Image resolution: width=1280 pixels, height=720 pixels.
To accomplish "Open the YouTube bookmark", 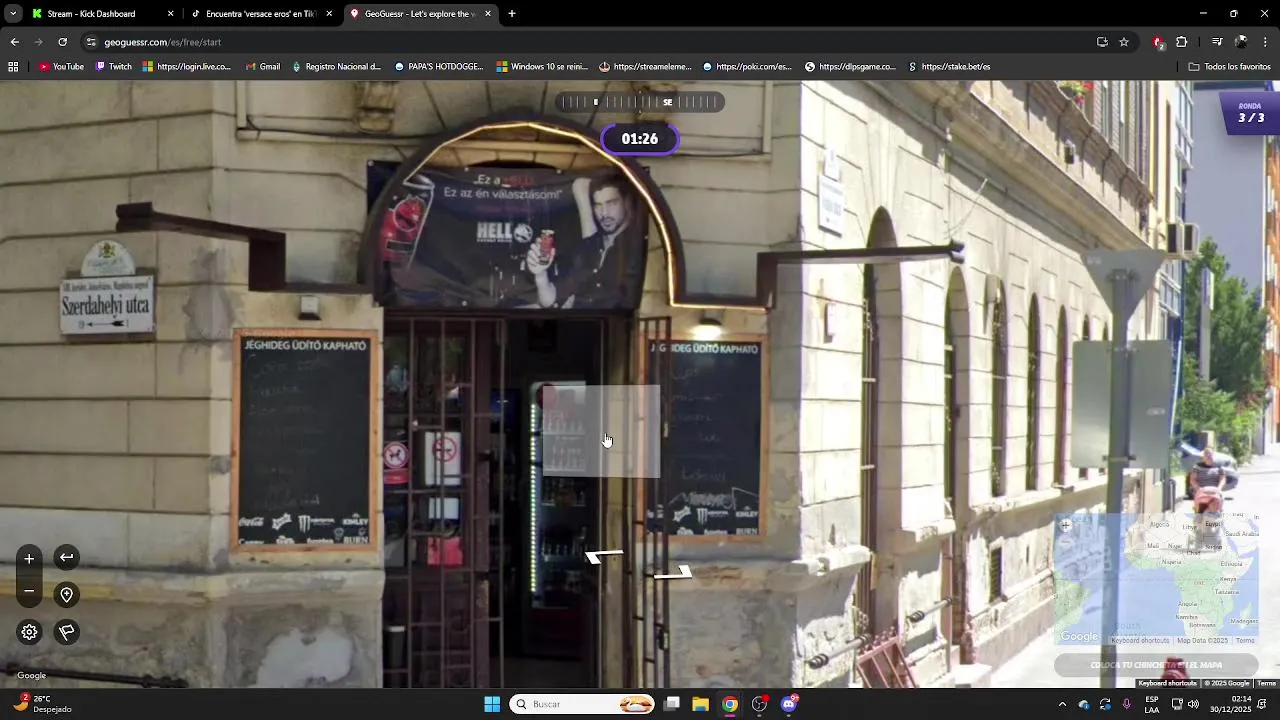I will tap(61, 67).
